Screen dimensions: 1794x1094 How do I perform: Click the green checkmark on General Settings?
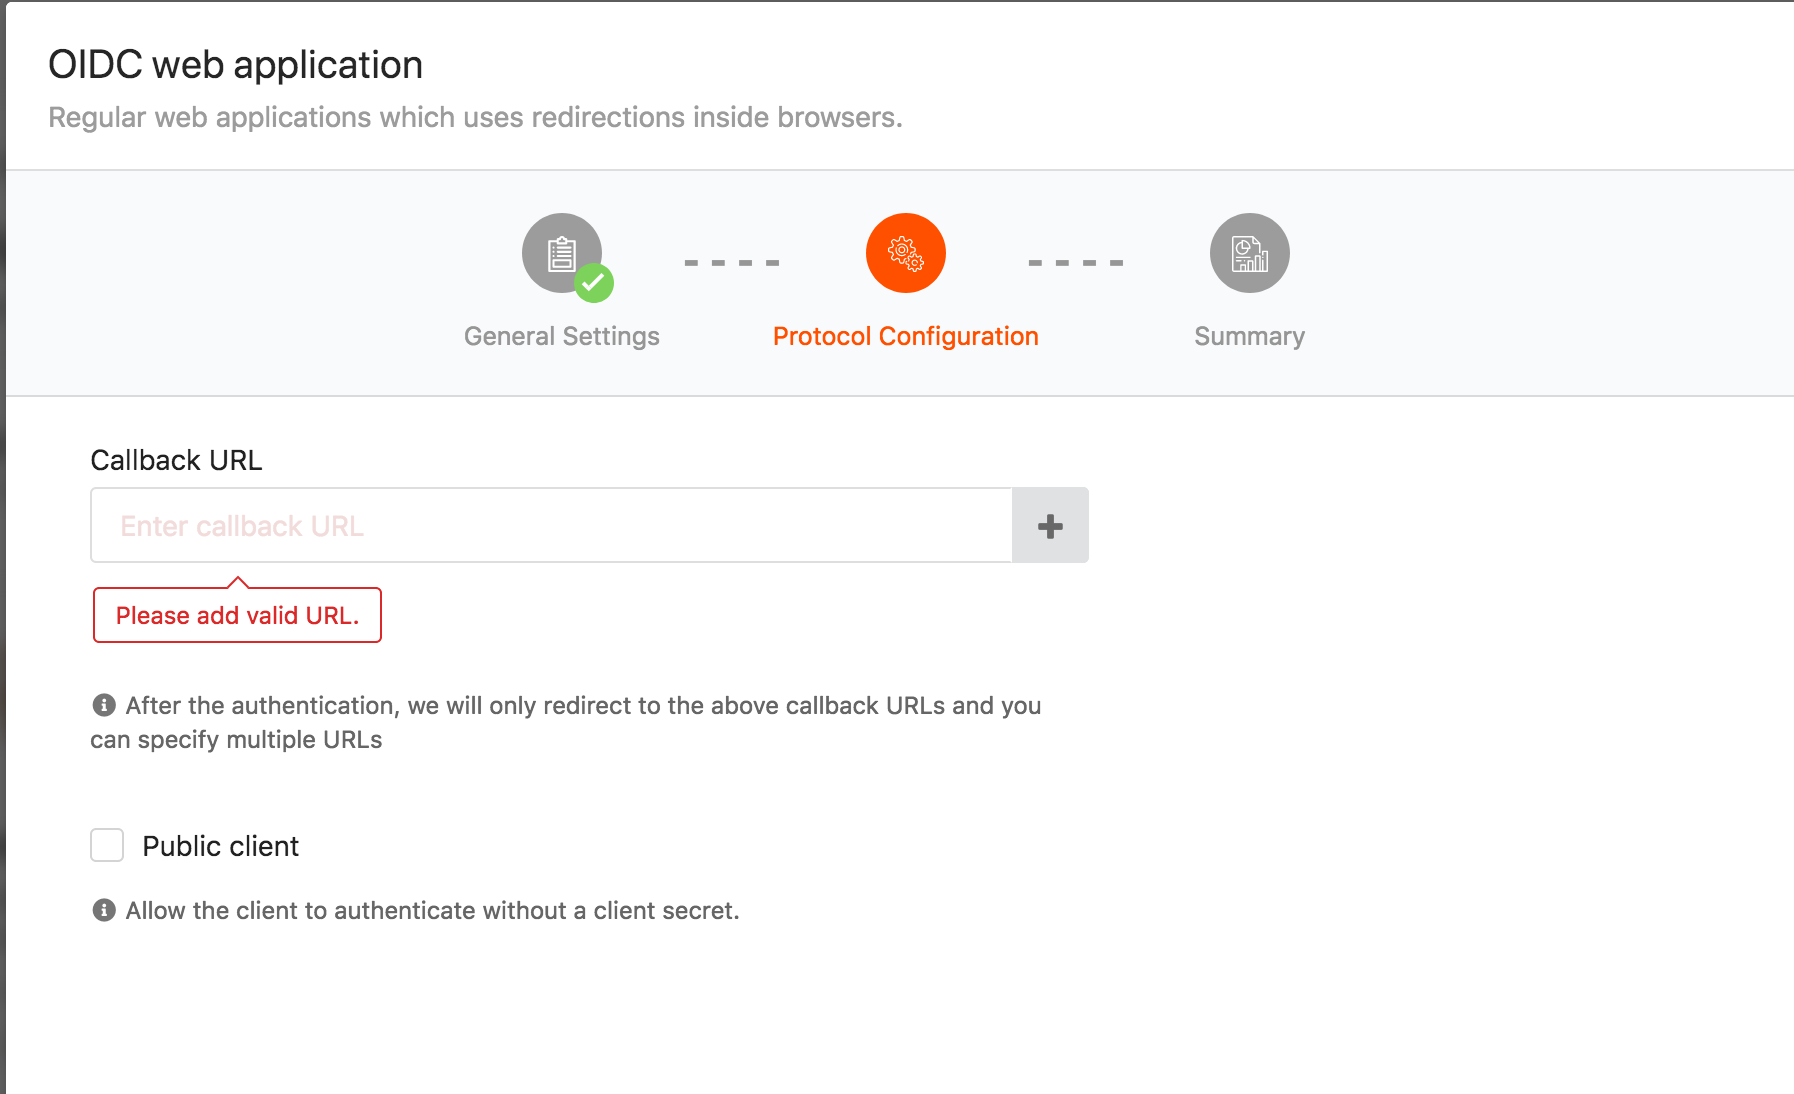[594, 283]
